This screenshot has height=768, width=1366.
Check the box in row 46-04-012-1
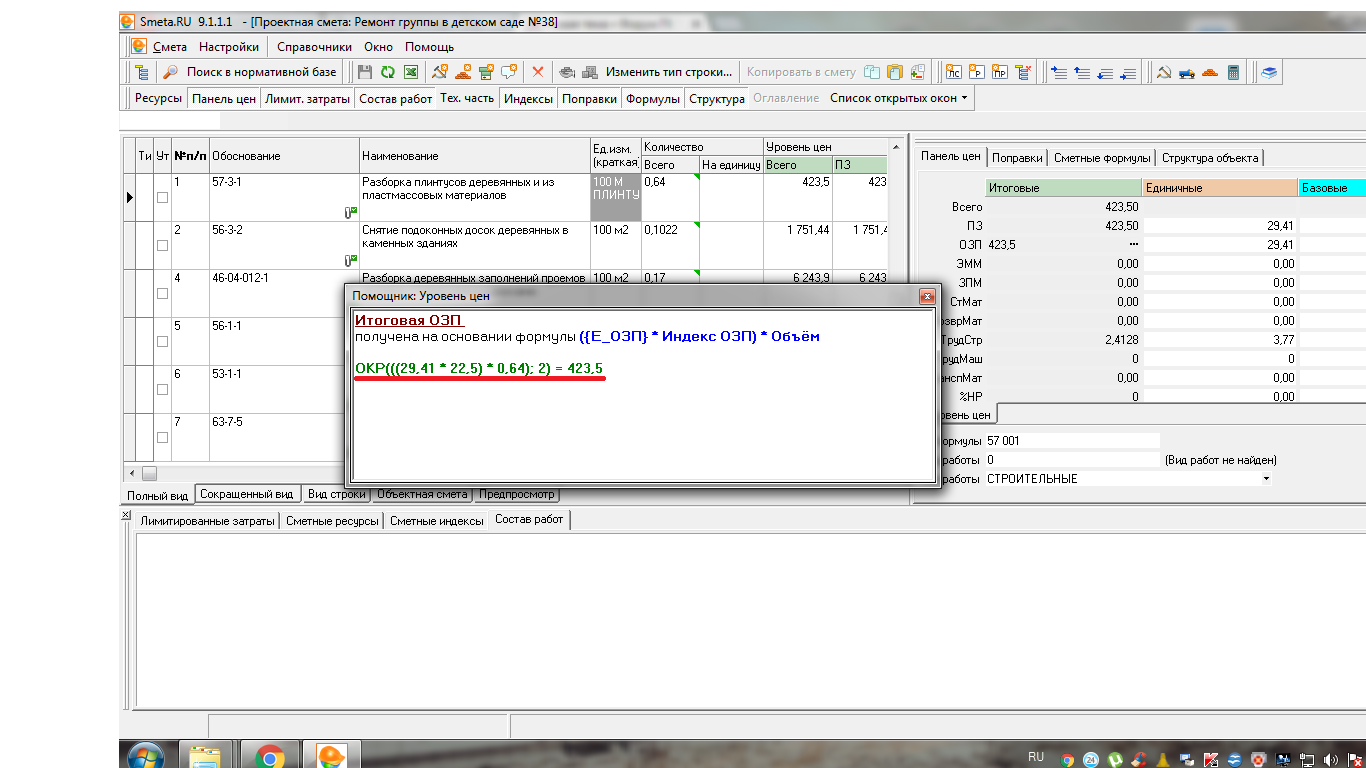coord(162,294)
